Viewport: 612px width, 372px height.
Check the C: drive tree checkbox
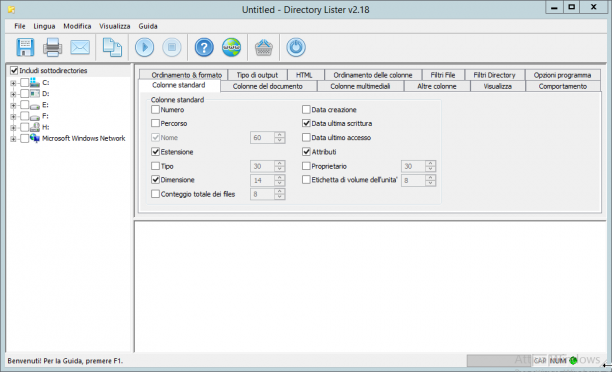point(25,82)
